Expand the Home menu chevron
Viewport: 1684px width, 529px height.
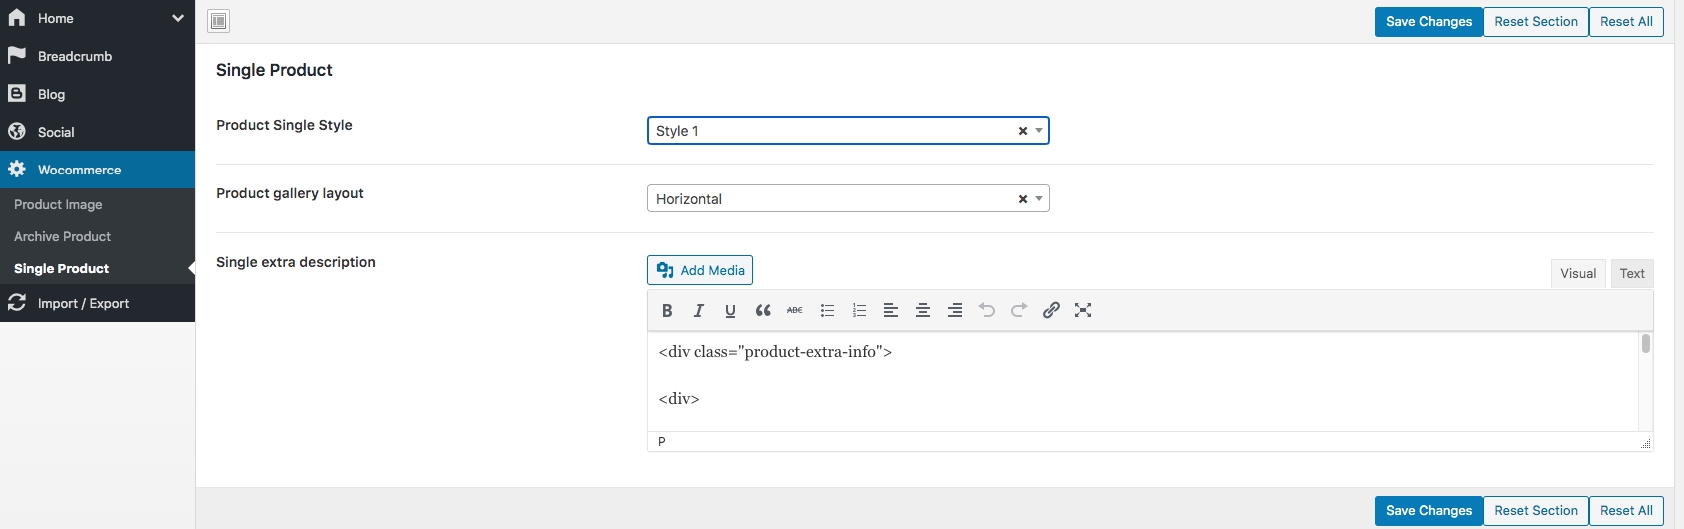tap(178, 18)
